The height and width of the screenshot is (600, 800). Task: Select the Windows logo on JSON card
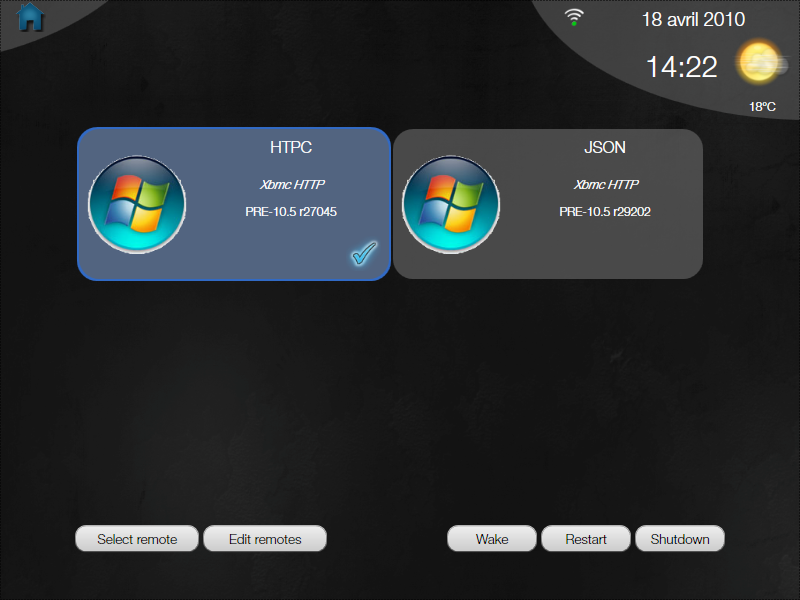451,205
